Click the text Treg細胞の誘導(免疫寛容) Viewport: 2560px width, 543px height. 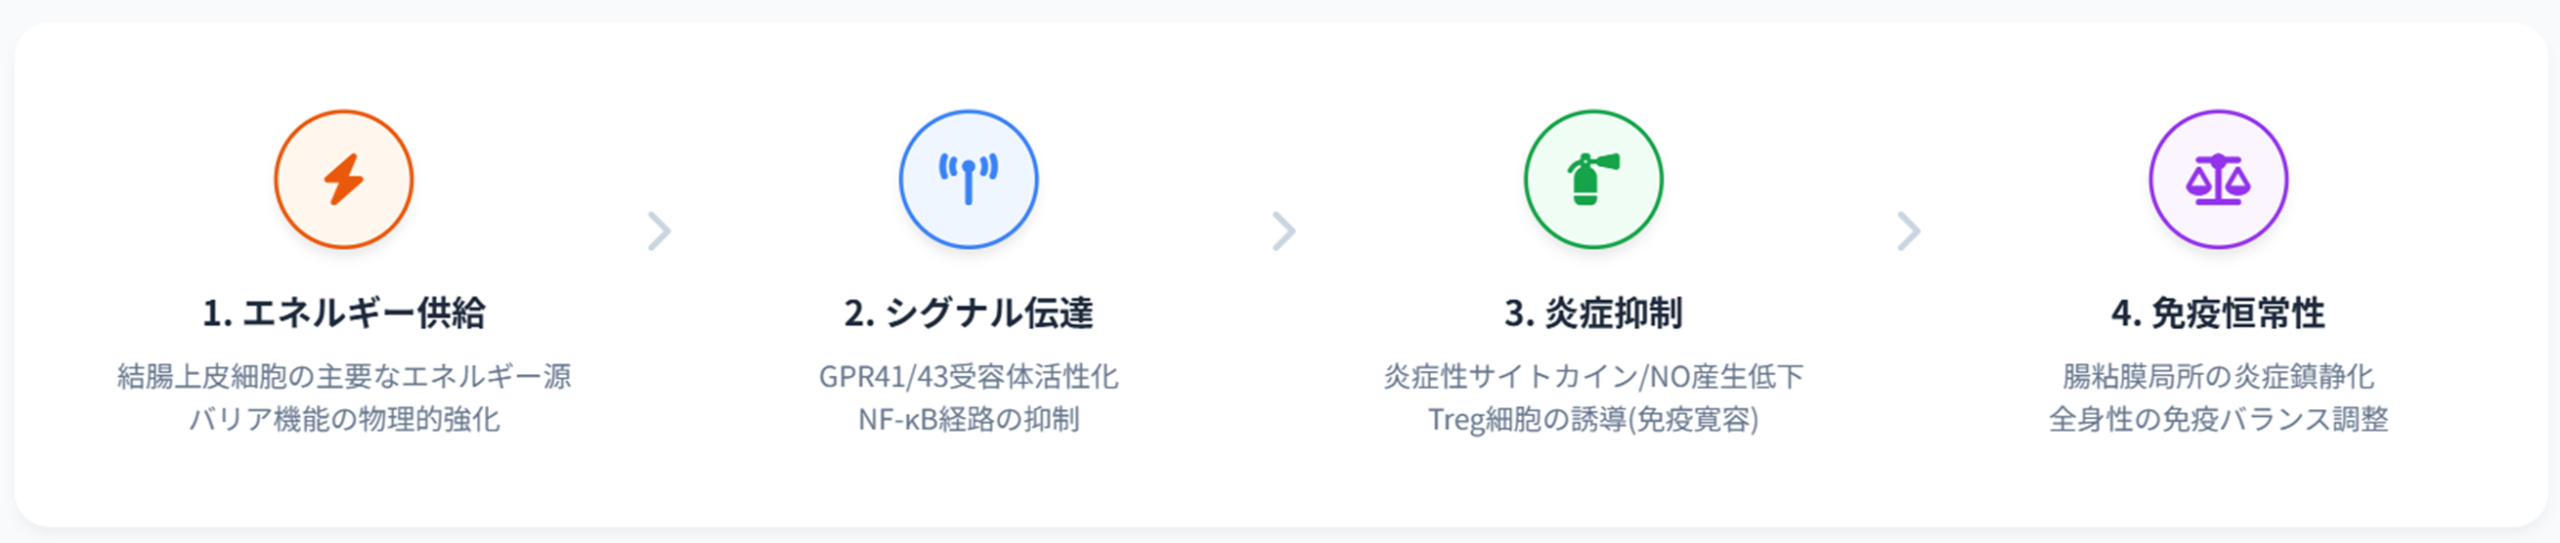pyautogui.click(x=1593, y=419)
